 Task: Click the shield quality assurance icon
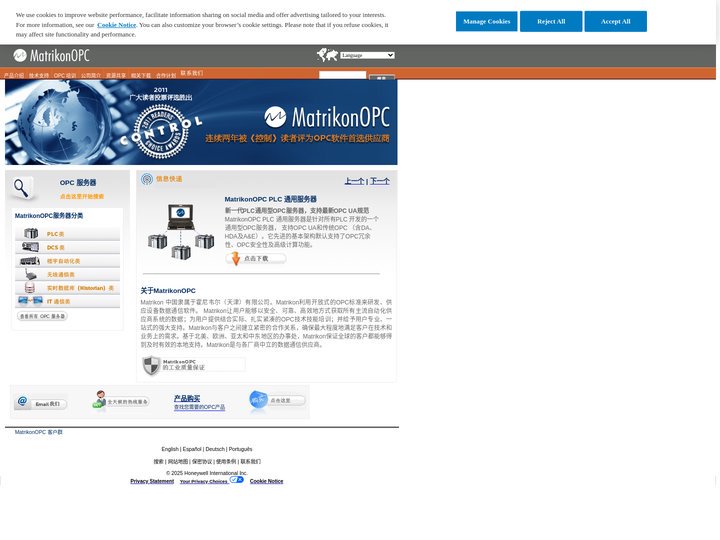(152, 366)
